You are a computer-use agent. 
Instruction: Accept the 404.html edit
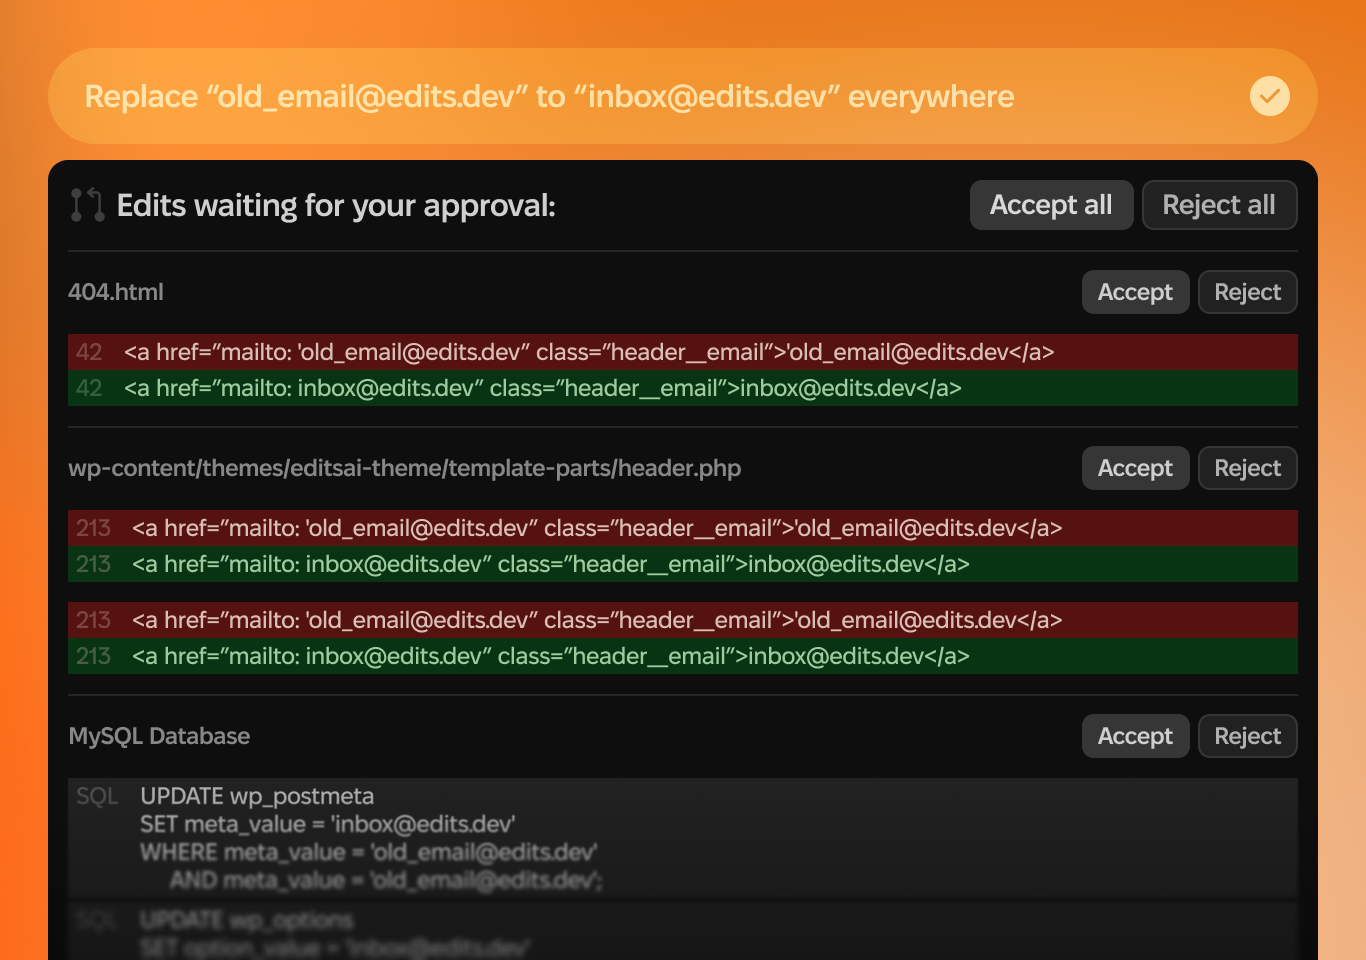[x=1135, y=292]
